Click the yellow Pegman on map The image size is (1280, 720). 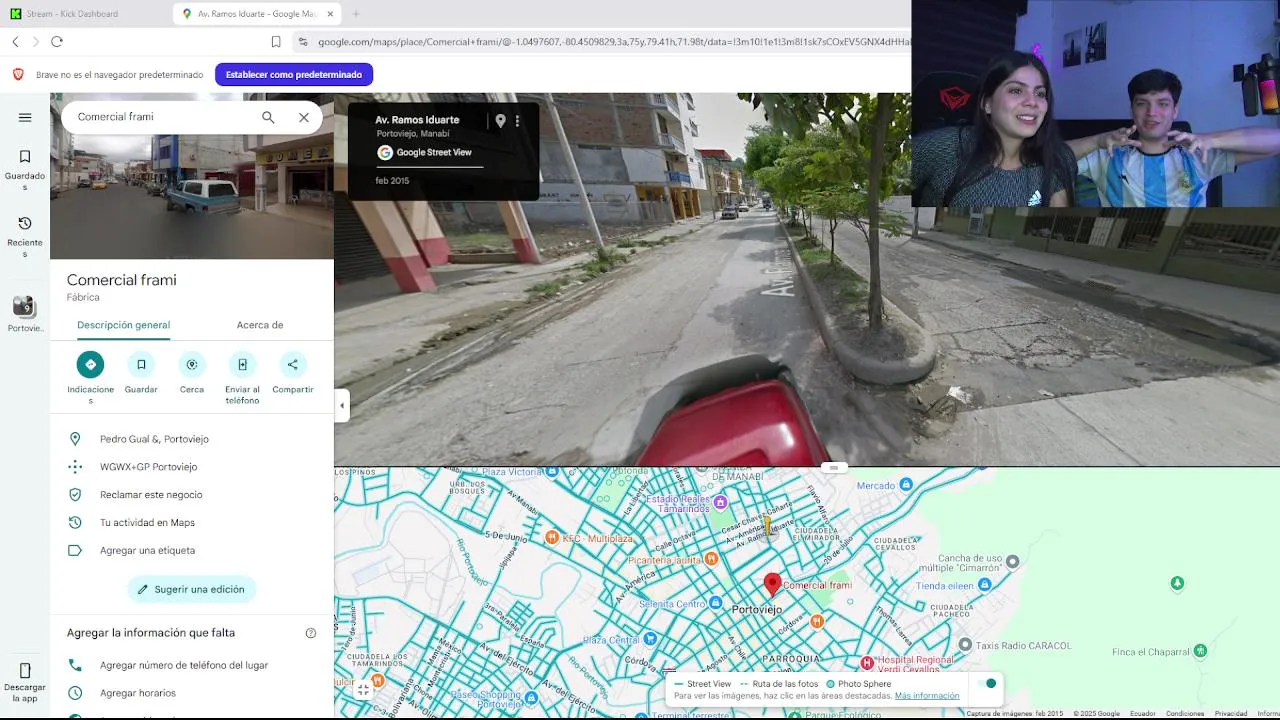pos(768,526)
